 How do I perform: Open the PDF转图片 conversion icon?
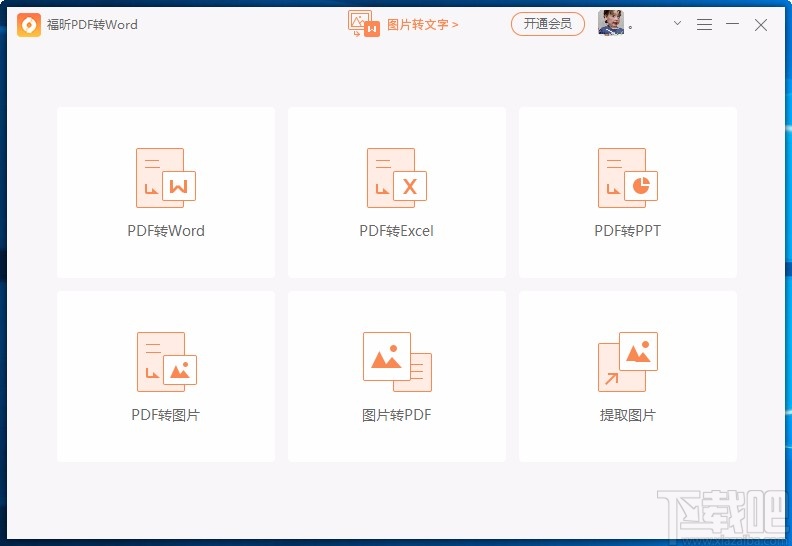pyautogui.click(x=166, y=362)
